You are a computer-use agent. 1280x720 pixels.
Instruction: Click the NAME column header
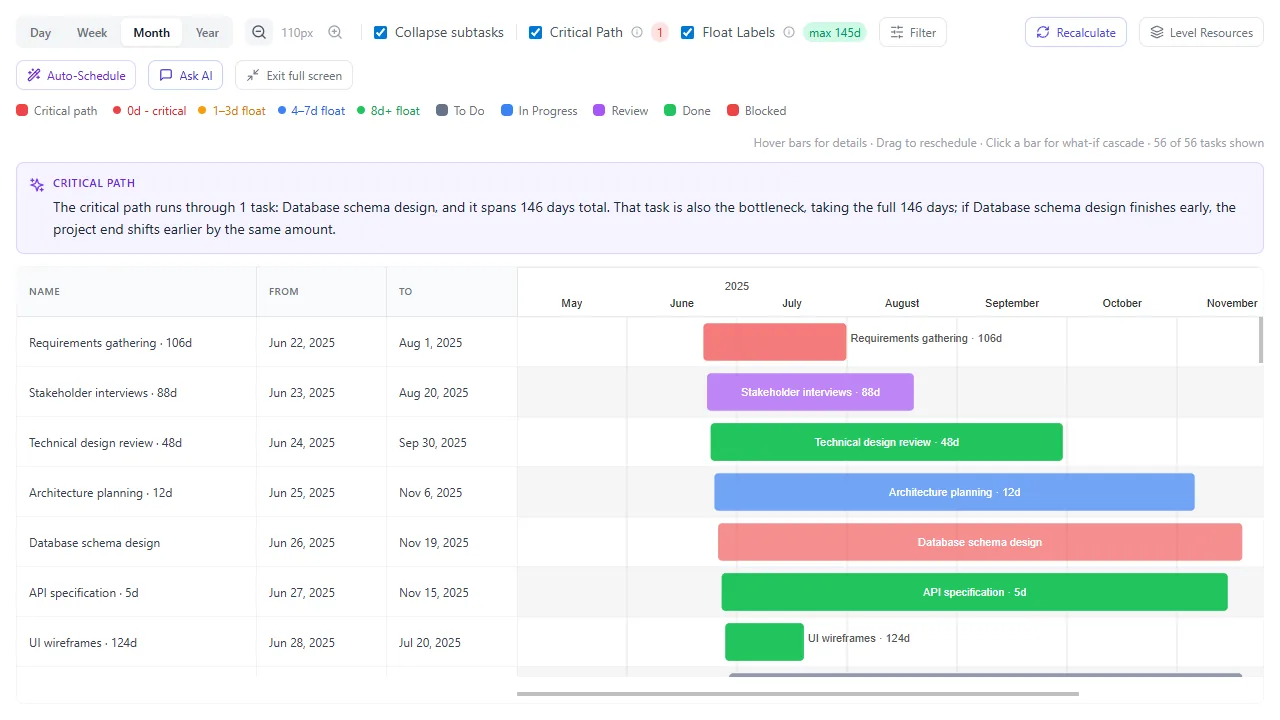[136, 292]
